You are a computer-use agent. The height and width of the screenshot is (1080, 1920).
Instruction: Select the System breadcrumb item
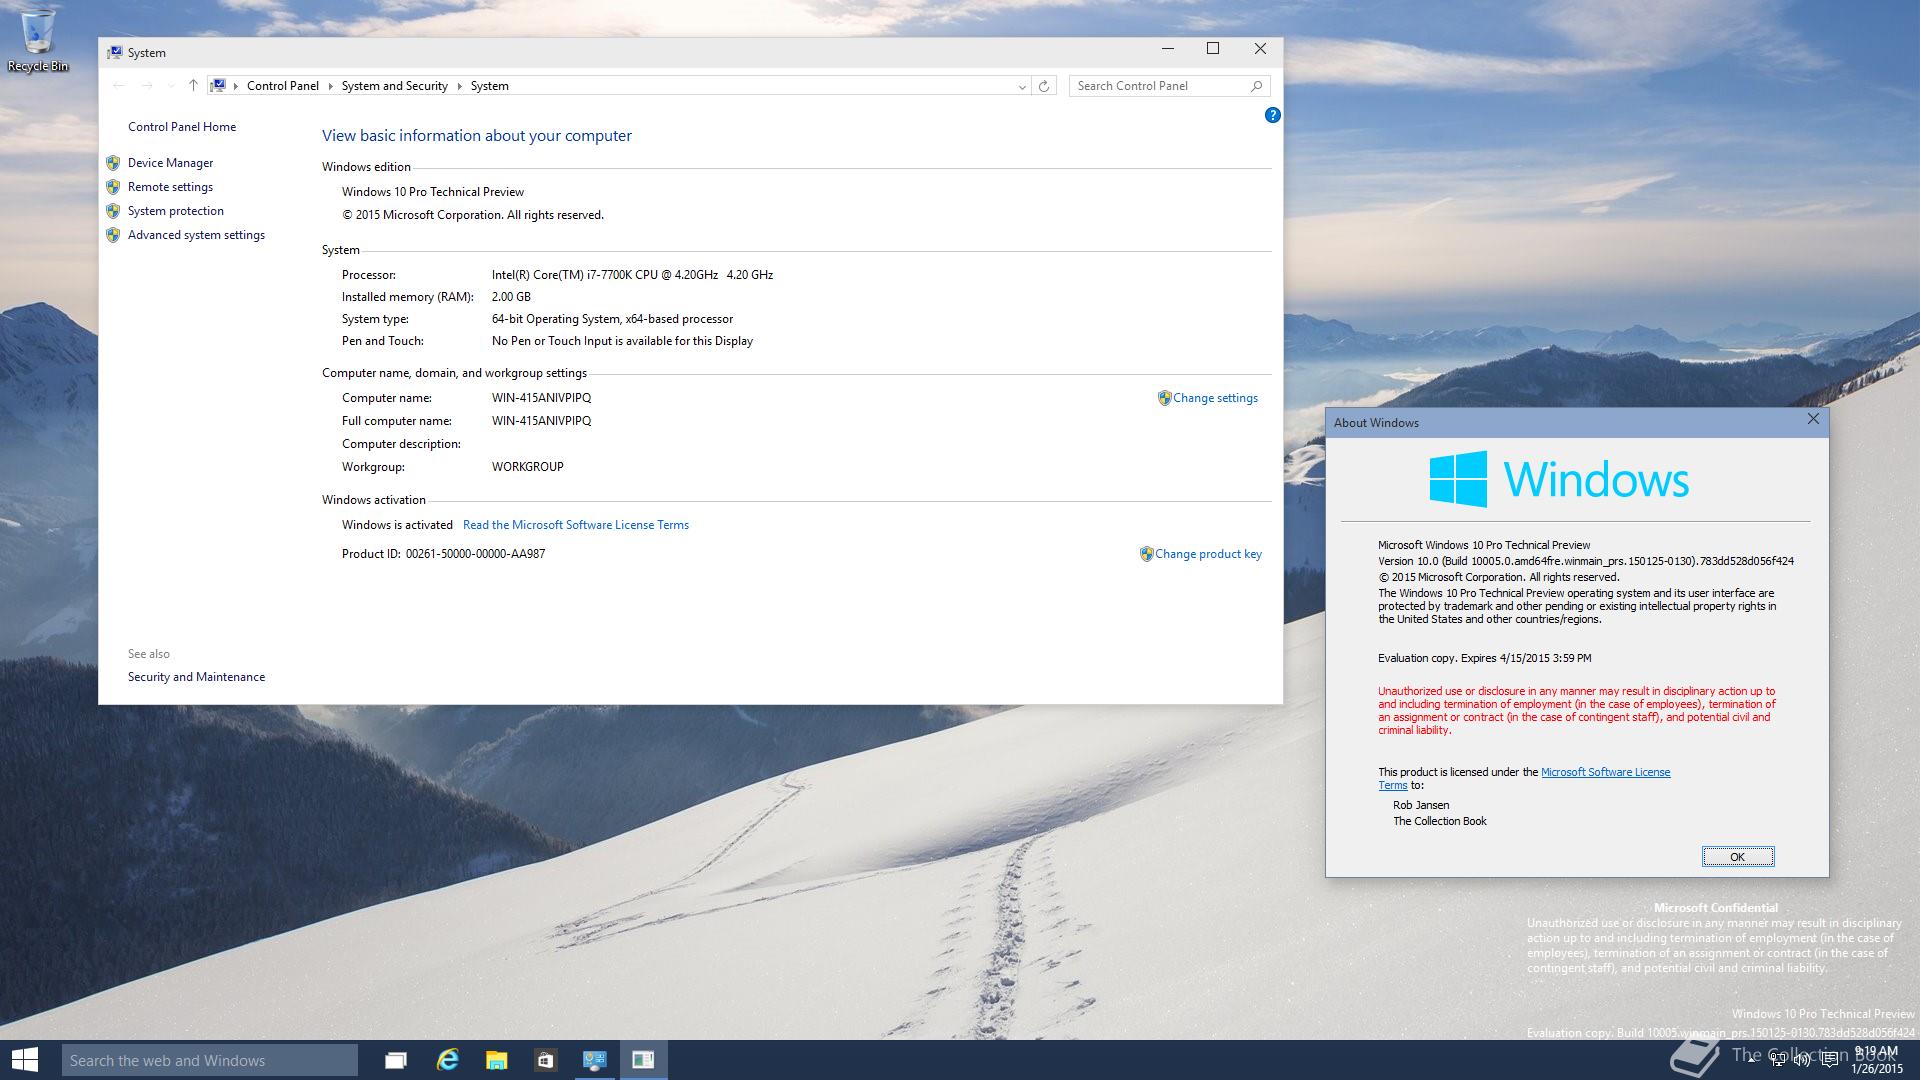coord(490,86)
